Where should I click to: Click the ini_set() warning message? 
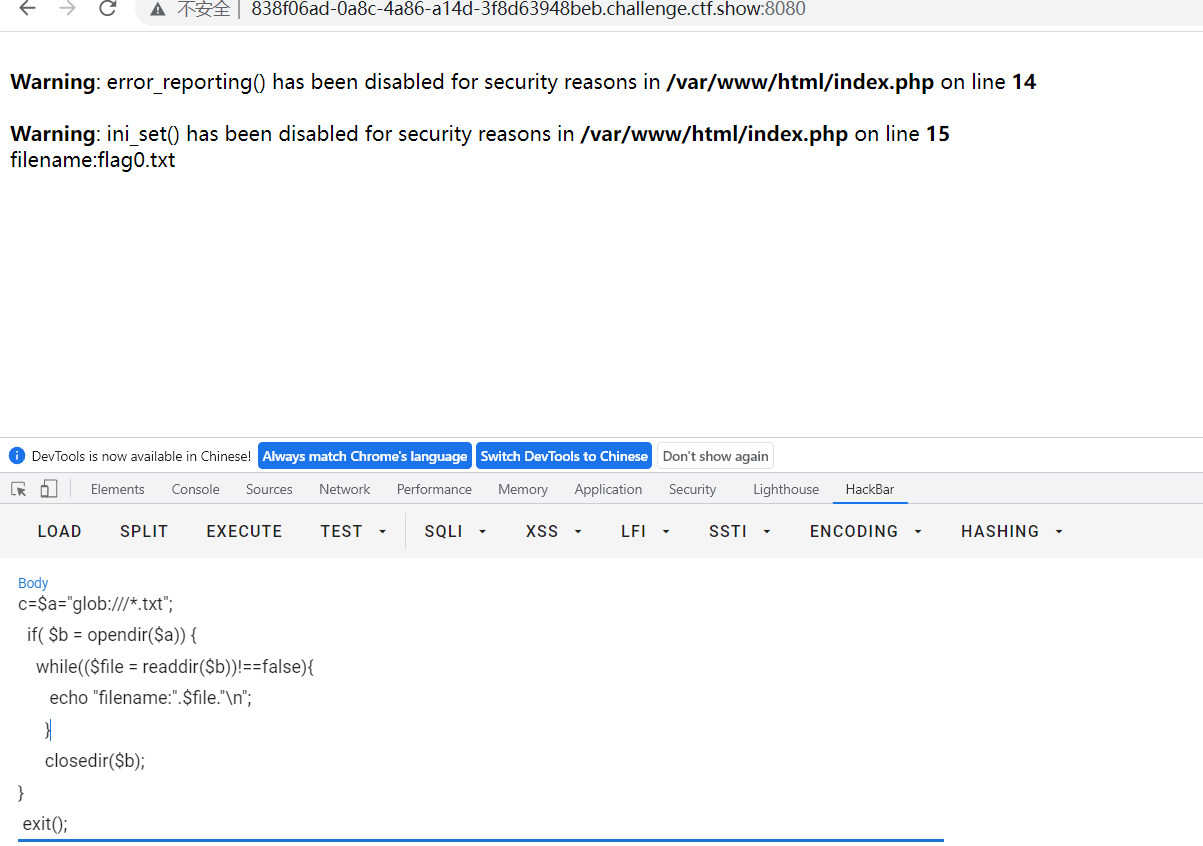pyautogui.click(x=480, y=134)
